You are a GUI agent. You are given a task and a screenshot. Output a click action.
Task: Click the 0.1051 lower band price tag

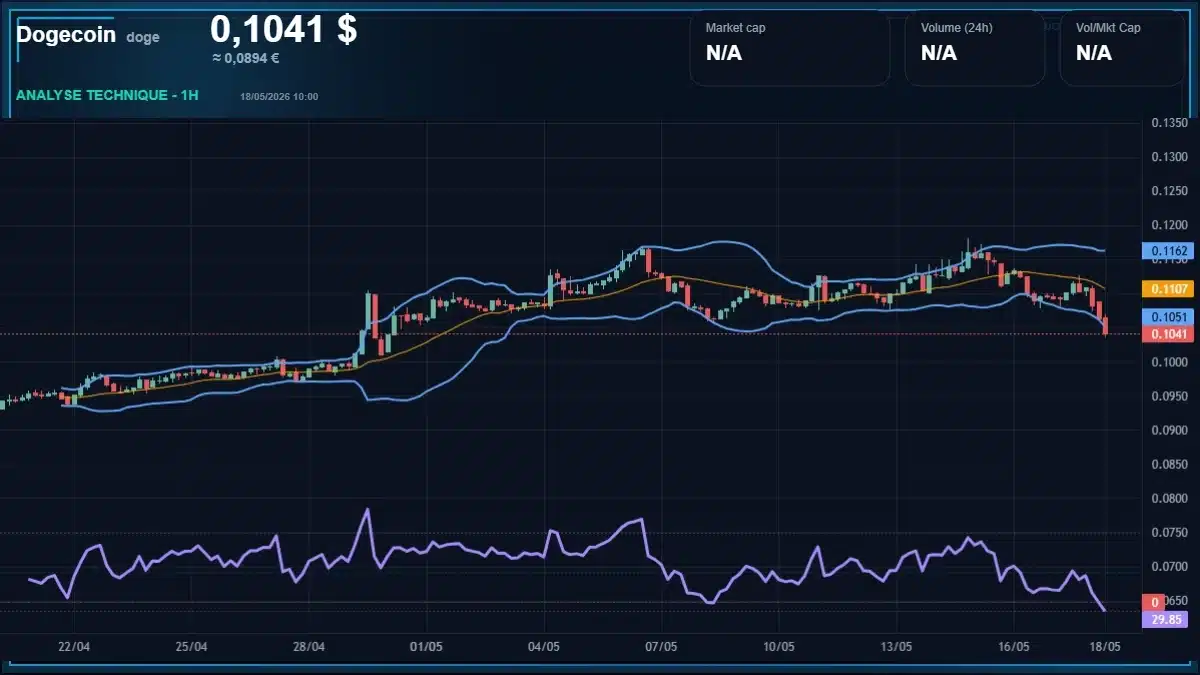point(1166,316)
